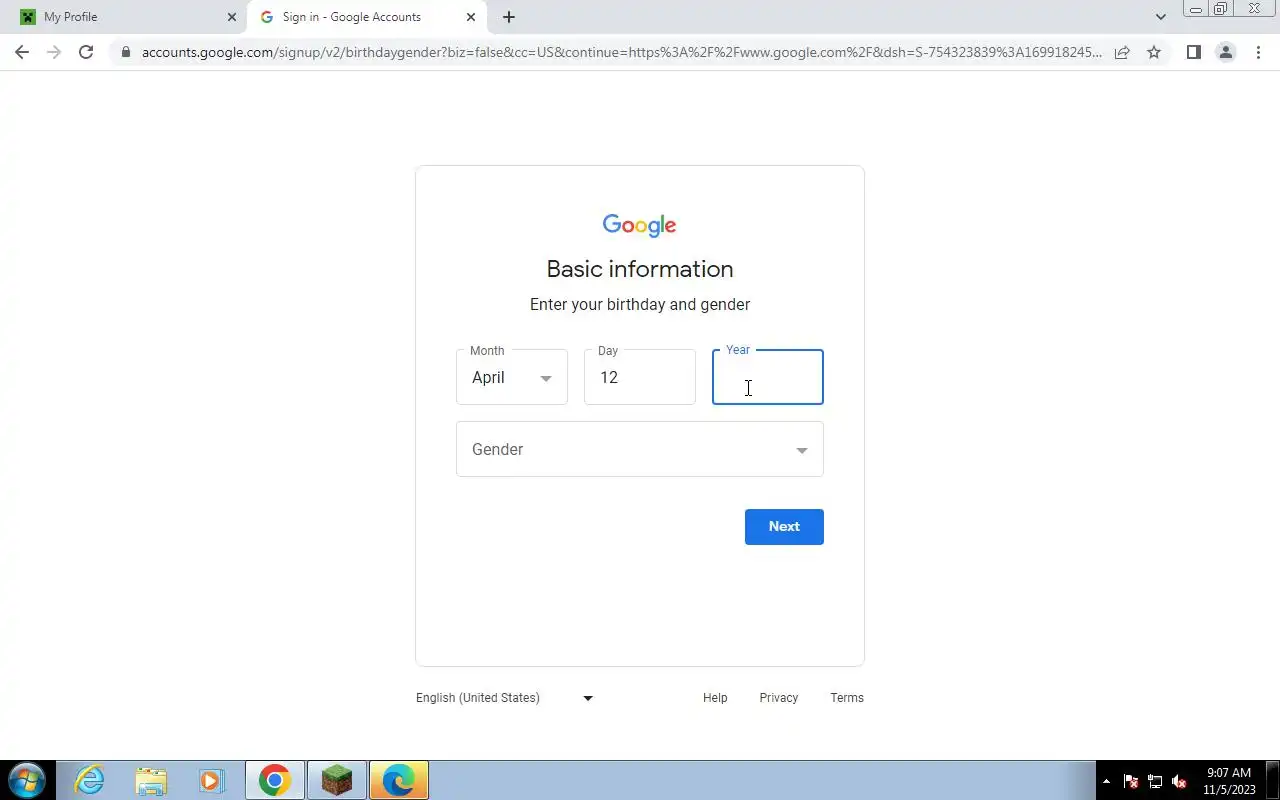View site information lock icon
Screen dimensions: 1280x800
125,52
